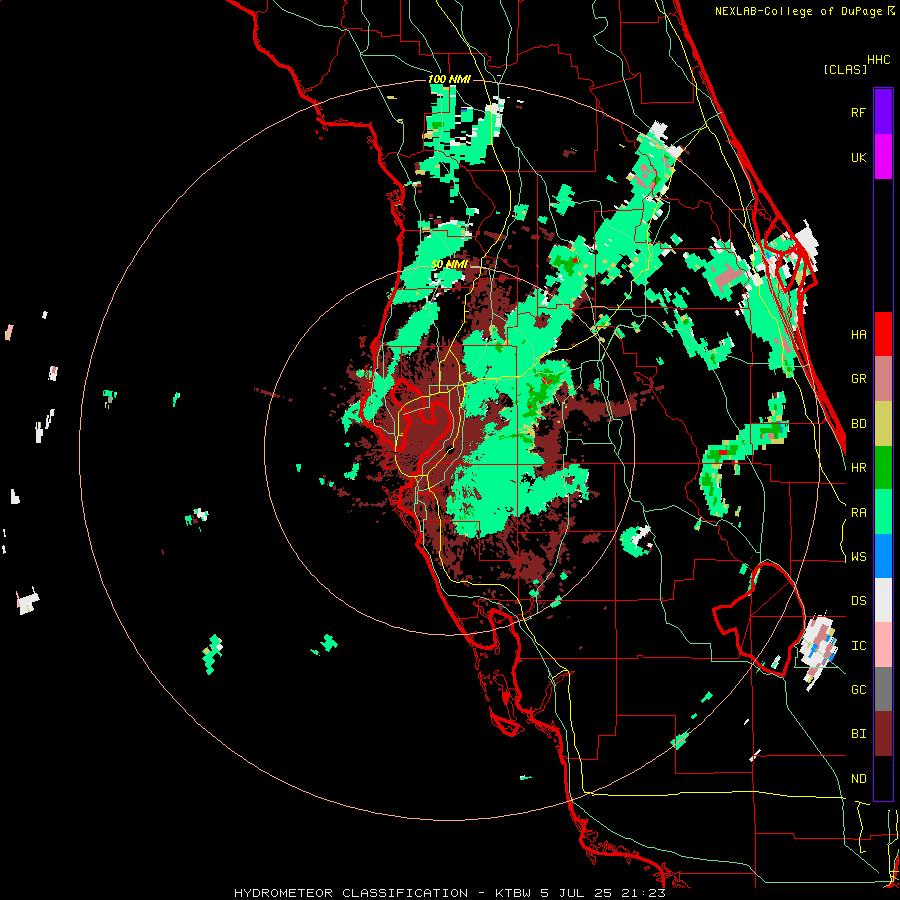900x900 pixels.
Task: Click the 'HR' legend label
Action: (x=858, y=468)
